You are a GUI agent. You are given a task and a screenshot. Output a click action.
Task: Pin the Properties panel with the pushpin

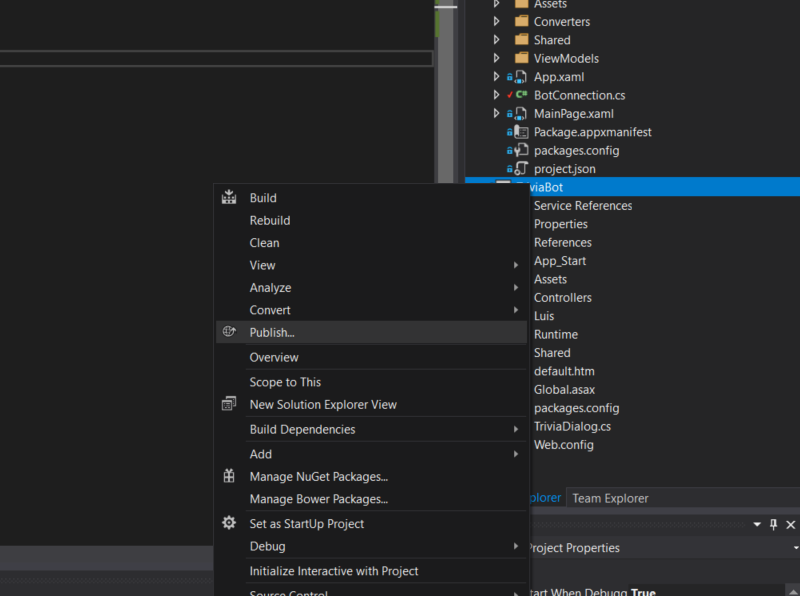(773, 524)
